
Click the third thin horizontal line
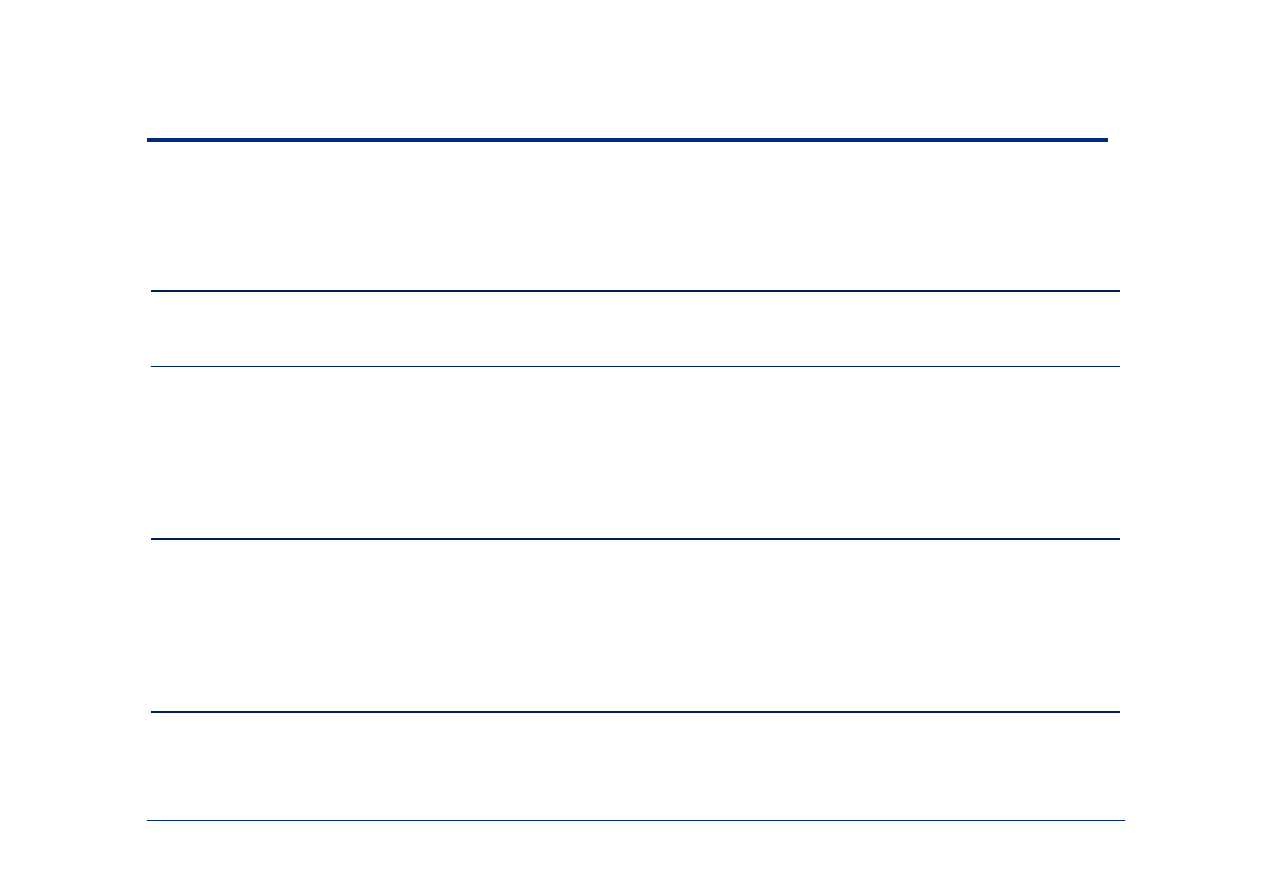635,539
